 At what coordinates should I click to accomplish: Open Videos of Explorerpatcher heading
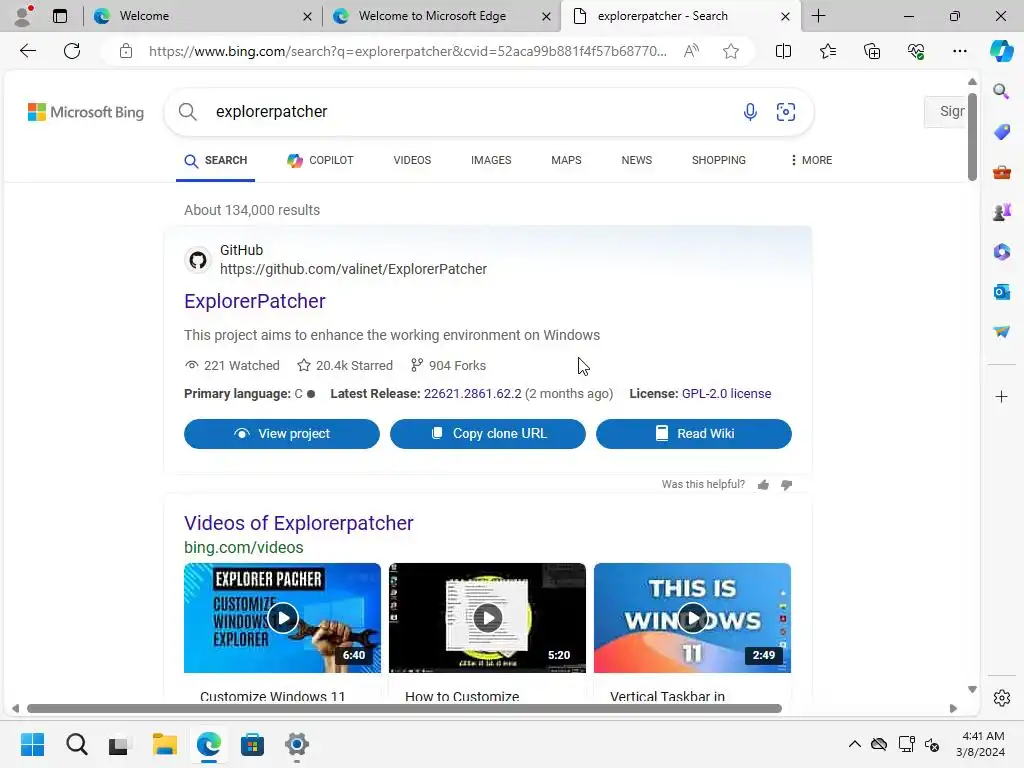tap(298, 523)
